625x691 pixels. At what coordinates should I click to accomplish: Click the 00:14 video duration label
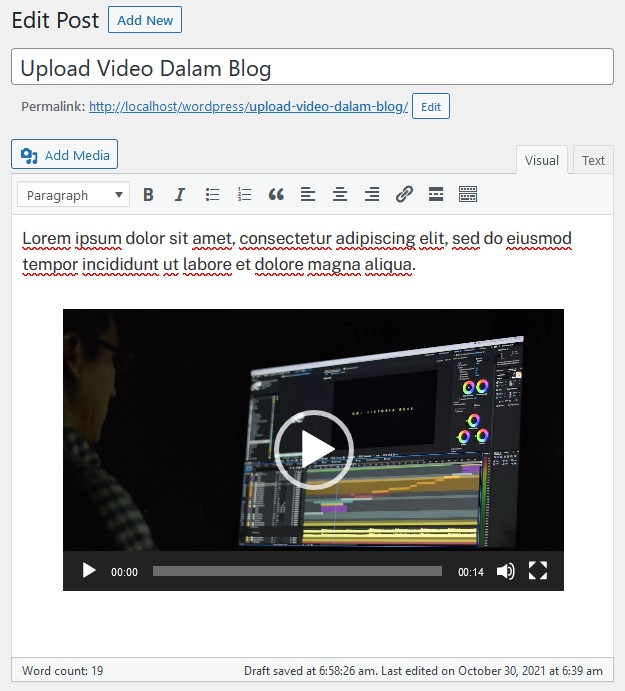(471, 572)
